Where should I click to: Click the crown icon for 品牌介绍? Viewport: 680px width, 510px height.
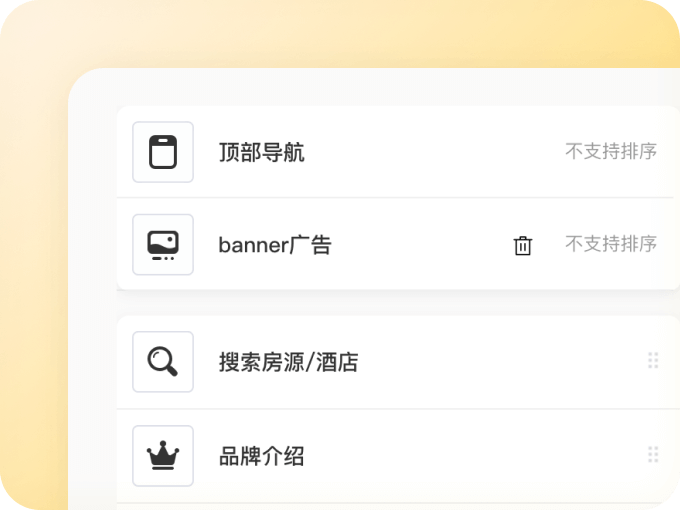pyautogui.click(x=162, y=456)
